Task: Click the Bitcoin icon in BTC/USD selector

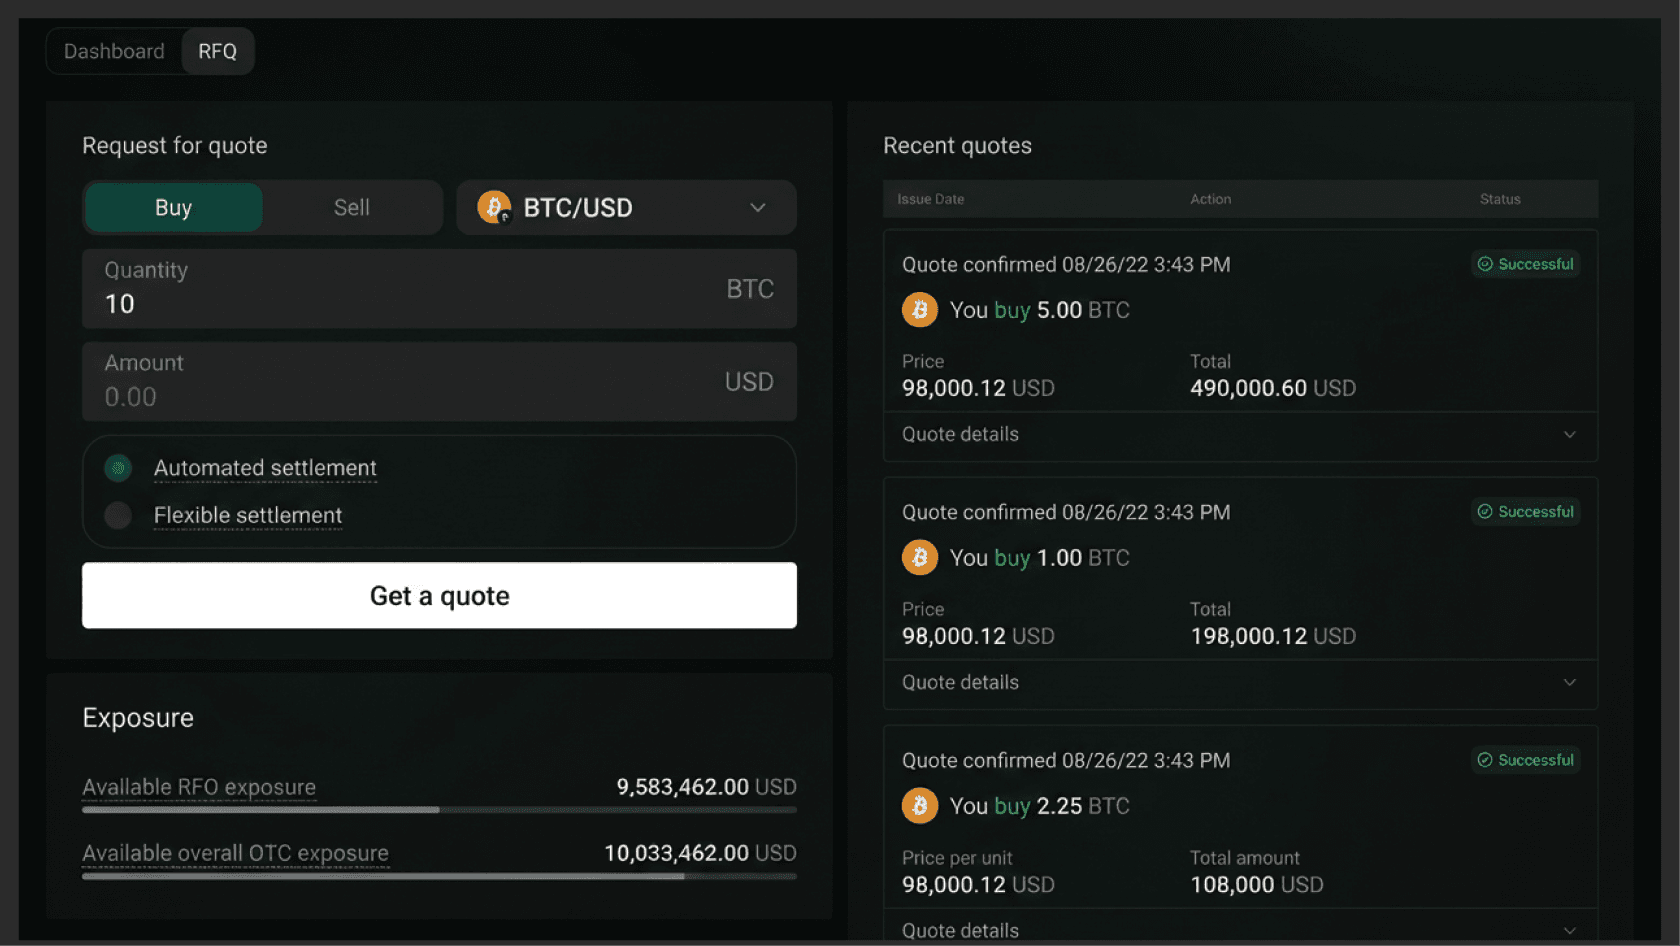Action: pyautogui.click(x=494, y=207)
